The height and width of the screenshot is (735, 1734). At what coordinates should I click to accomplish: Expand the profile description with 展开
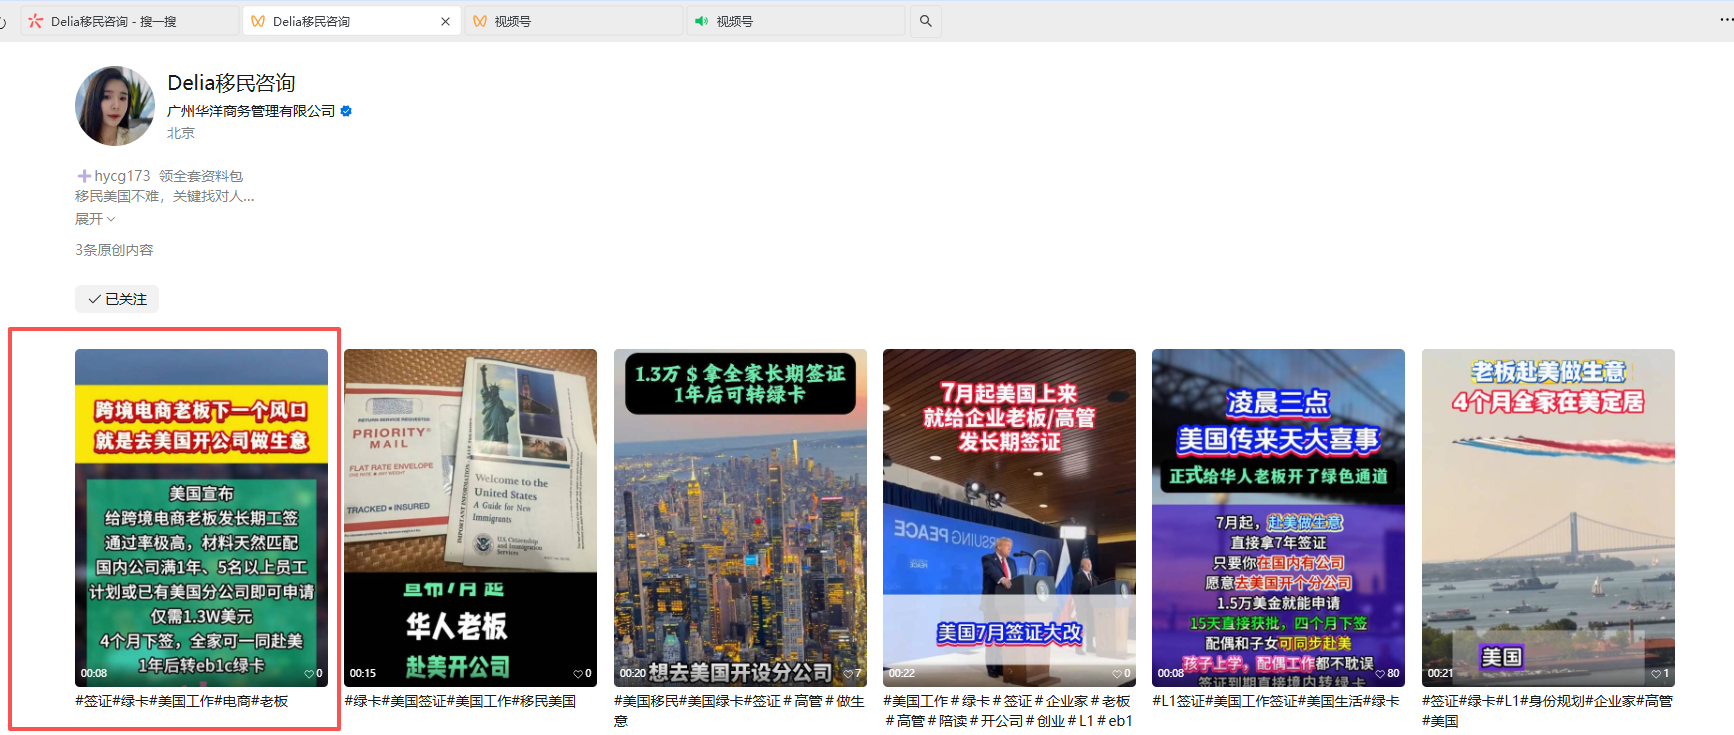(95, 219)
